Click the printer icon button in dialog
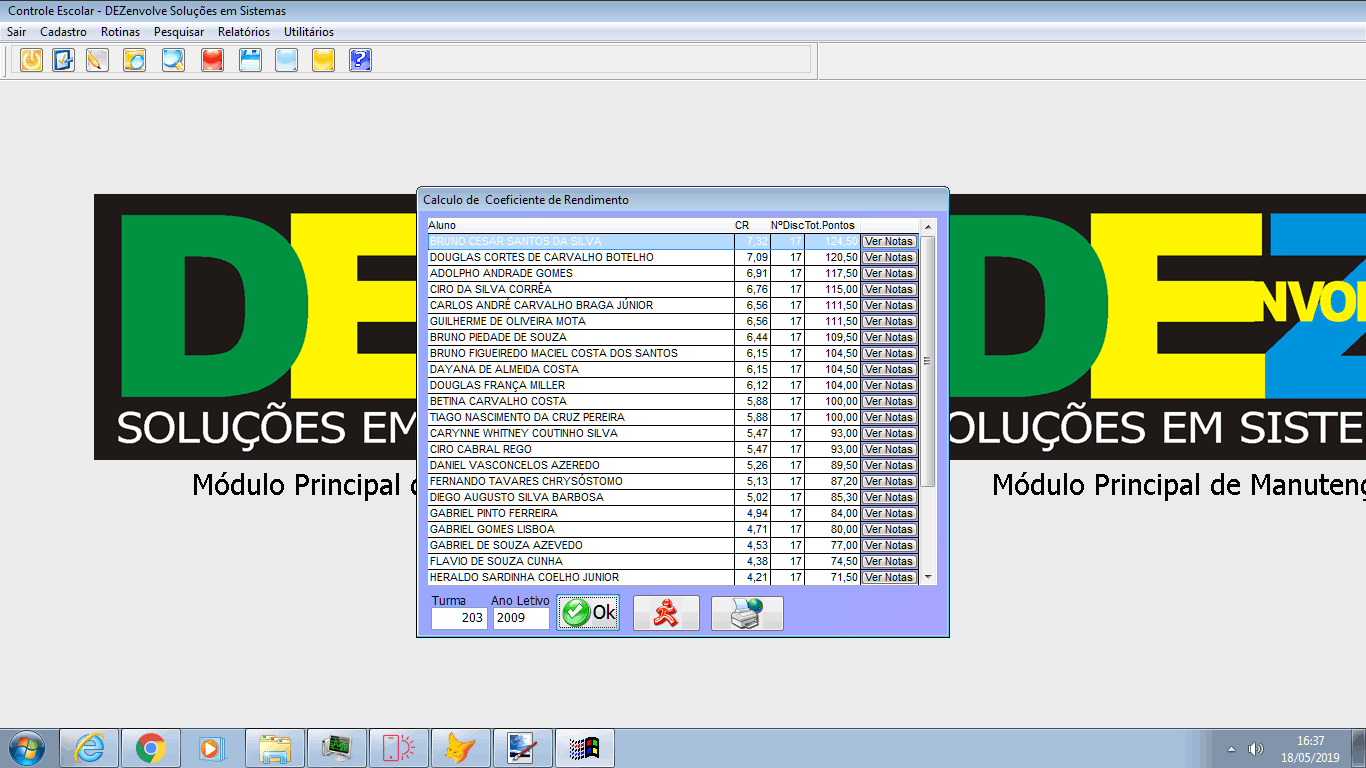This screenshot has width=1366, height=768. coord(746,613)
